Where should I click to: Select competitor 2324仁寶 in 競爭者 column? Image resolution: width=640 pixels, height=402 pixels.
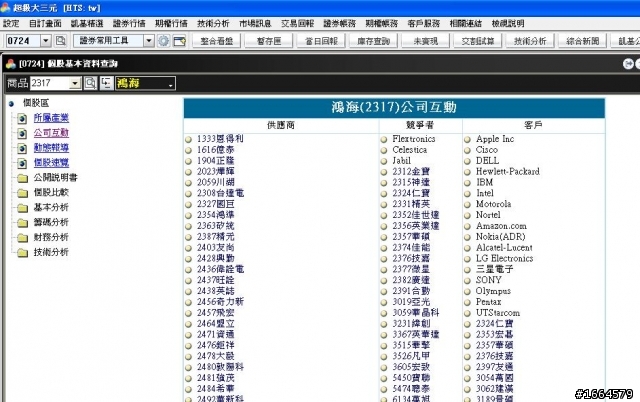(x=411, y=193)
